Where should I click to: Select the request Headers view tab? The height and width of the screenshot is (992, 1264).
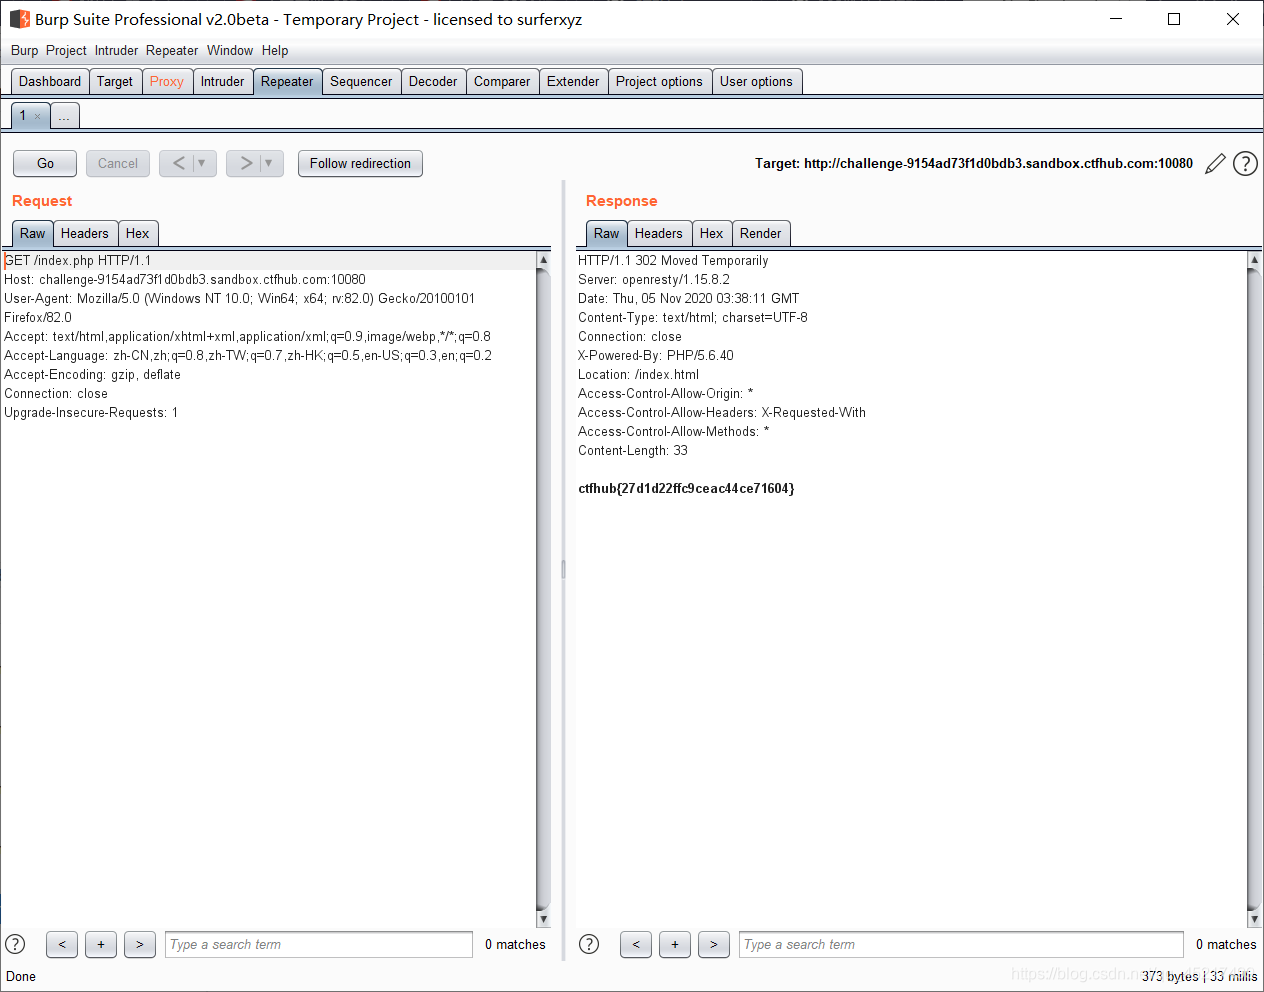click(85, 234)
